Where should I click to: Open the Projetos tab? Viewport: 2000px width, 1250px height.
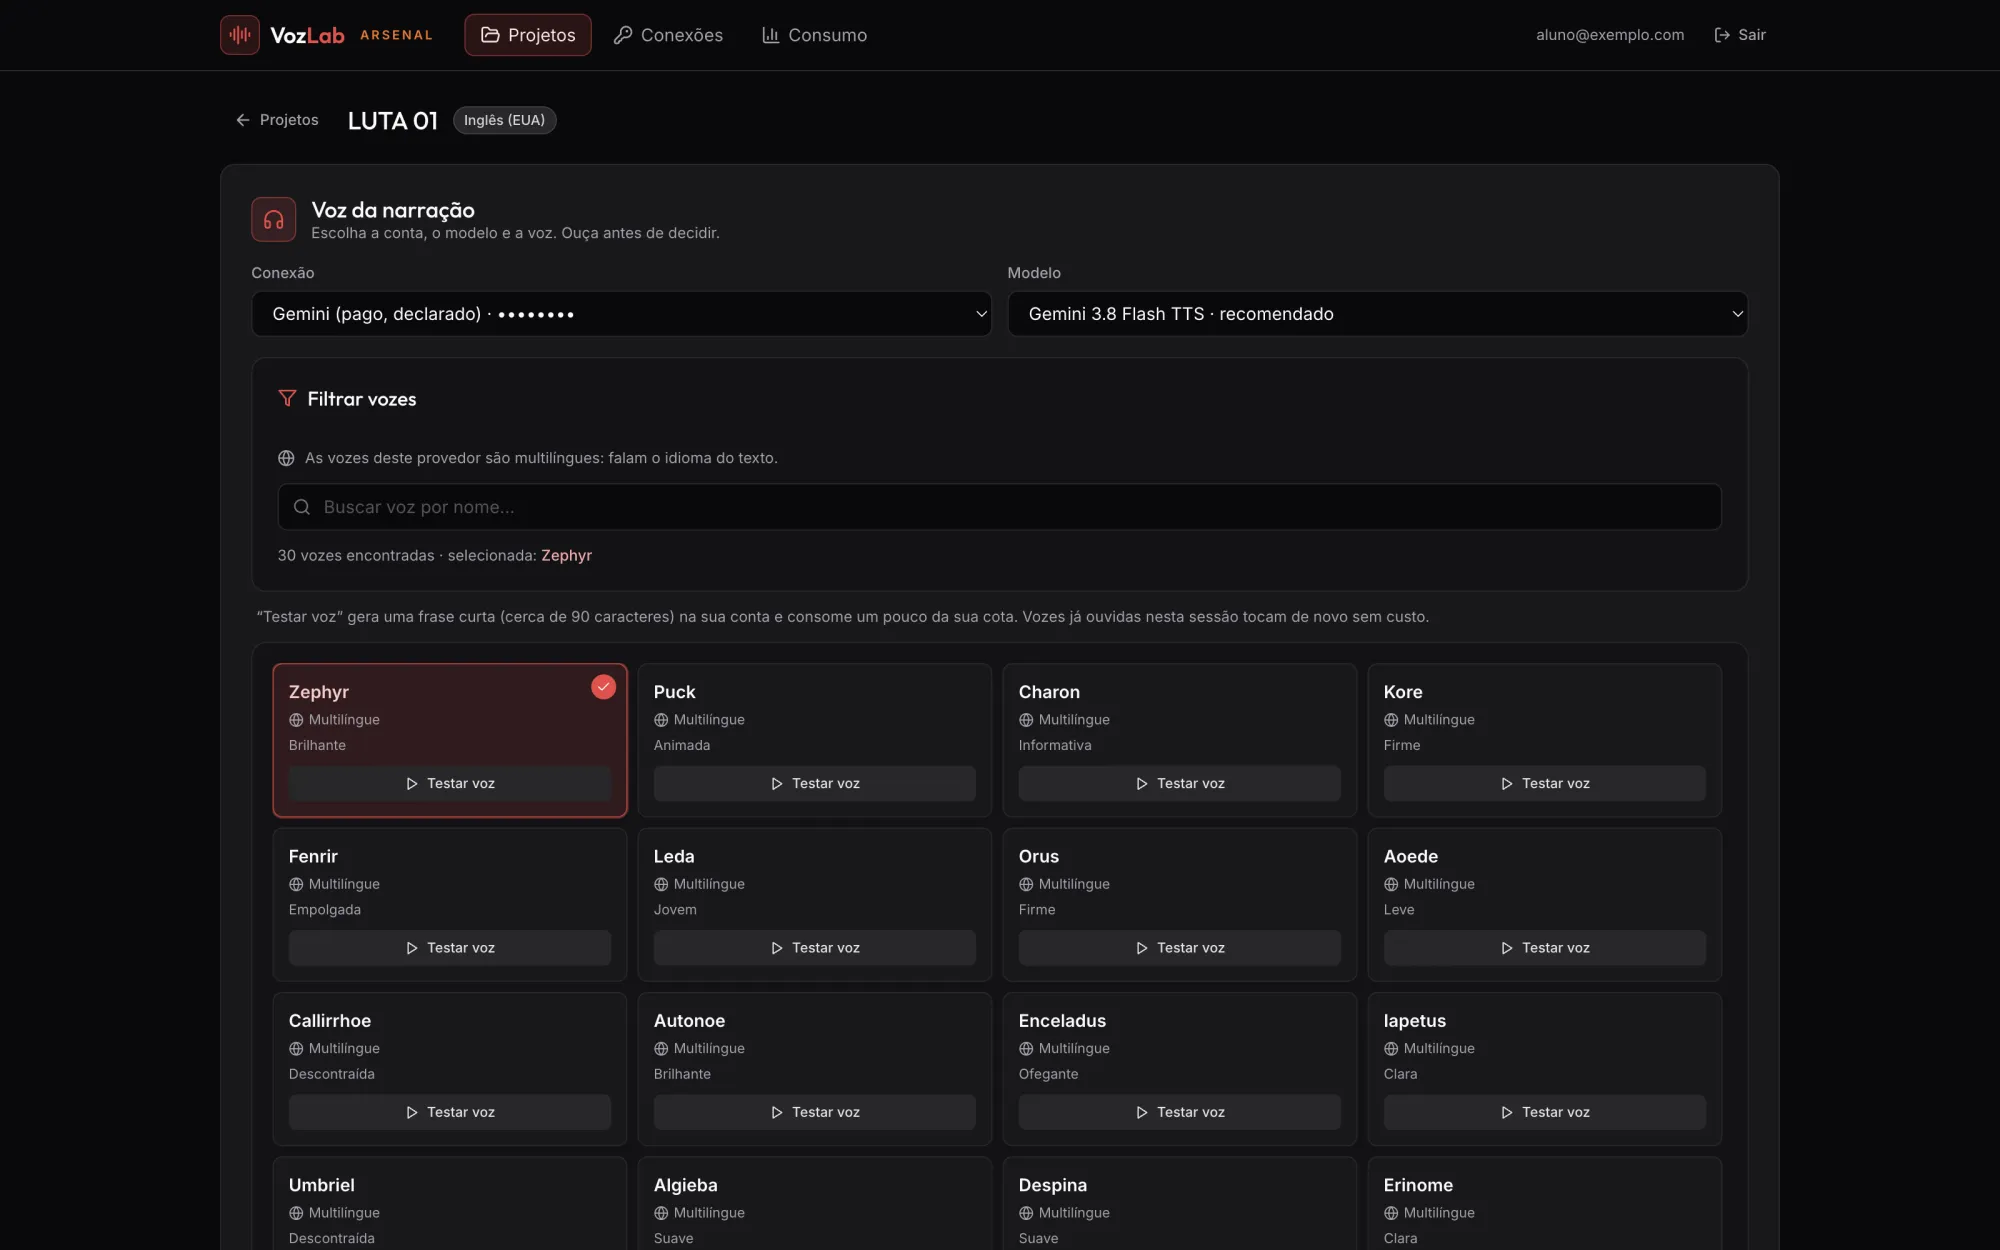pyautogui.click(x=528, y=35)
